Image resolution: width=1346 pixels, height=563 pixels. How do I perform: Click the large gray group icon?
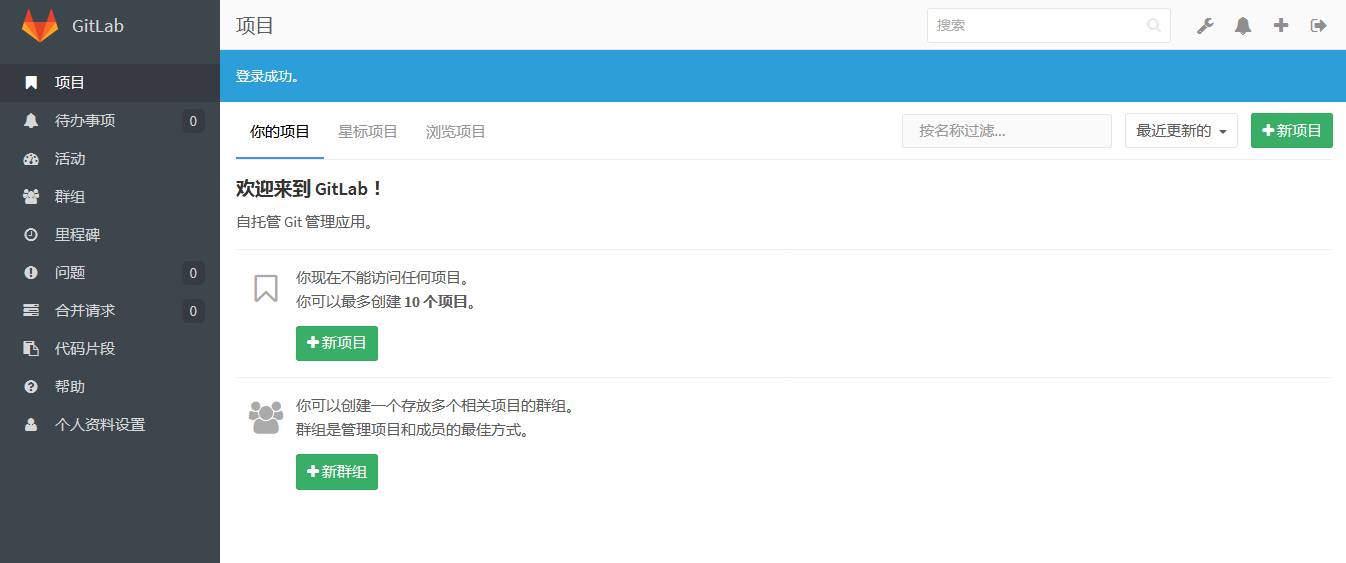[x=266, y=417]
